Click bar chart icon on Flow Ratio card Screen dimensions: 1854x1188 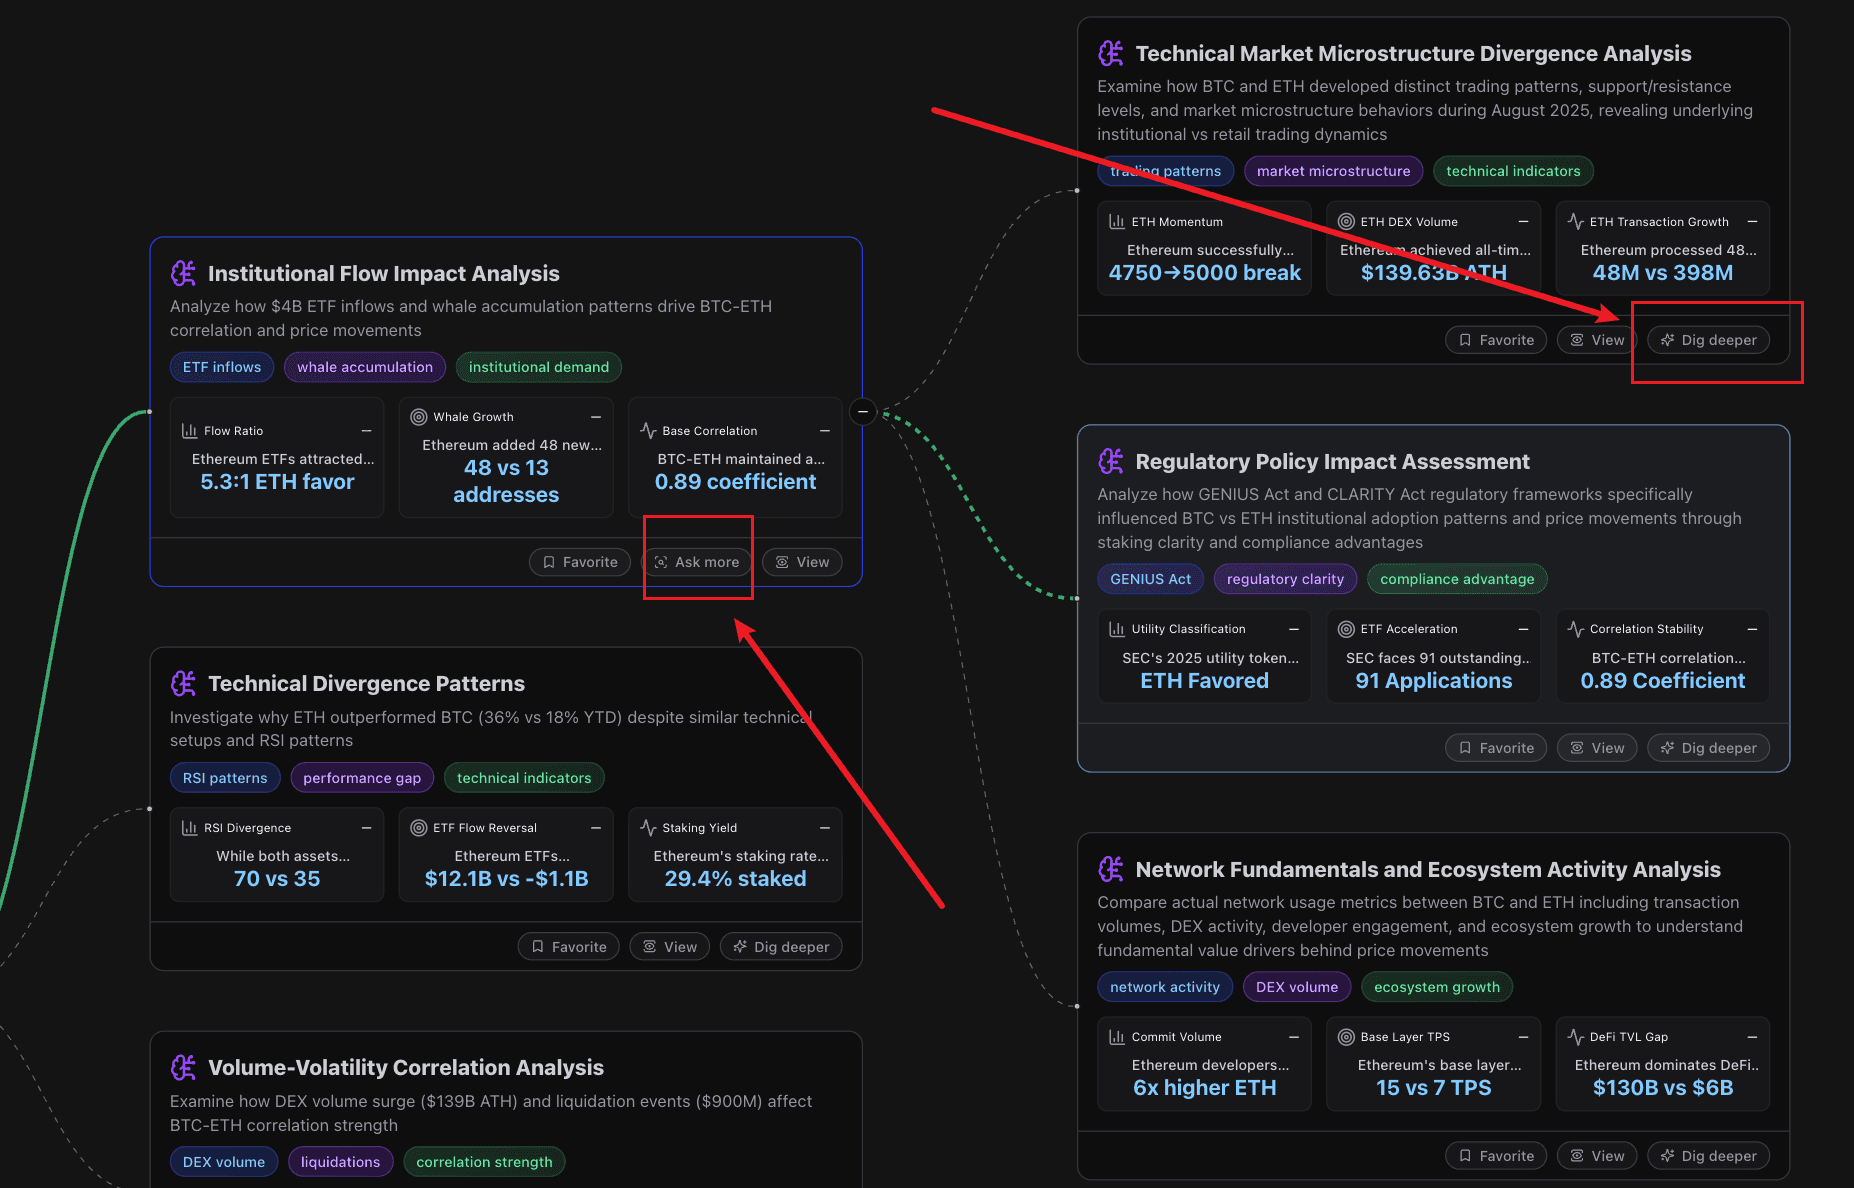pyautogui.click(x=189, y=431)
